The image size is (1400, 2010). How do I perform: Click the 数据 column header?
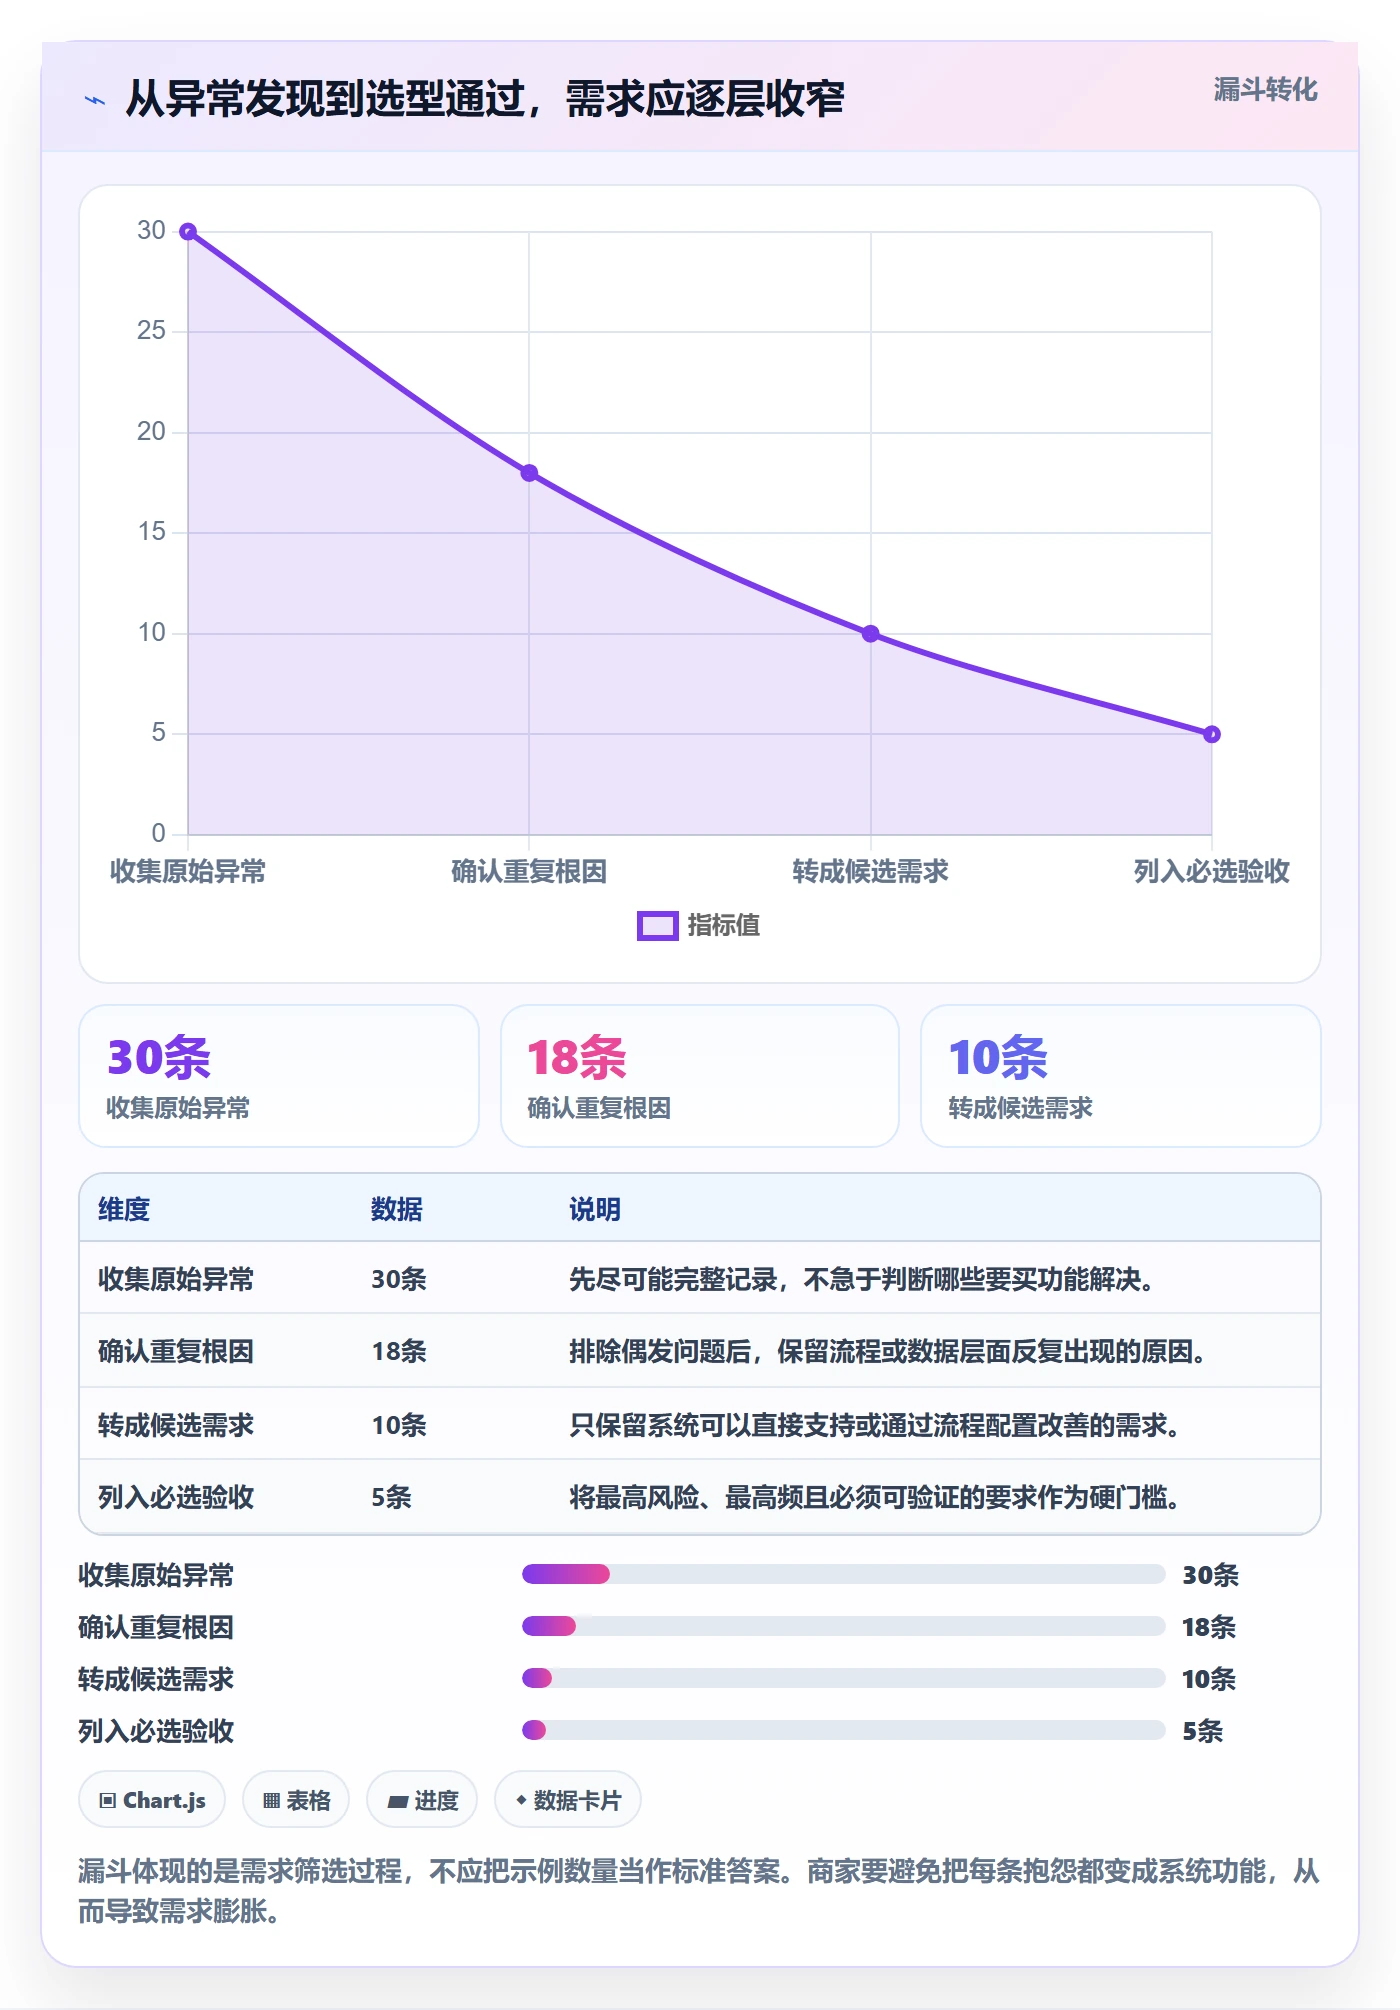(397, 1209)
